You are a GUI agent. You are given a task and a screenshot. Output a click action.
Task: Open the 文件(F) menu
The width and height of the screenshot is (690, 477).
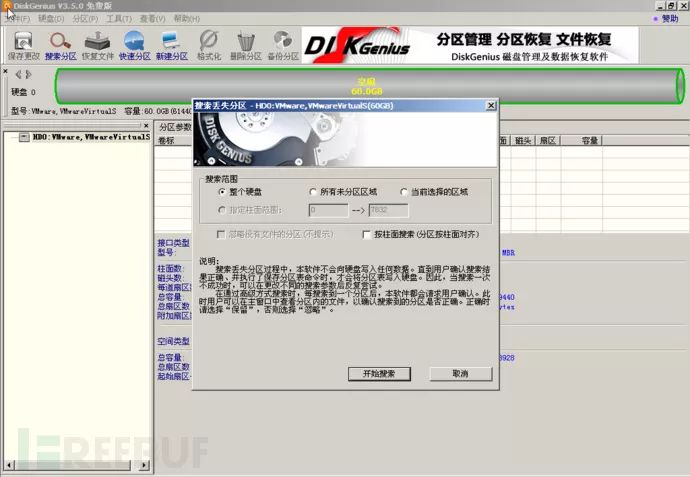coord(18,18)
